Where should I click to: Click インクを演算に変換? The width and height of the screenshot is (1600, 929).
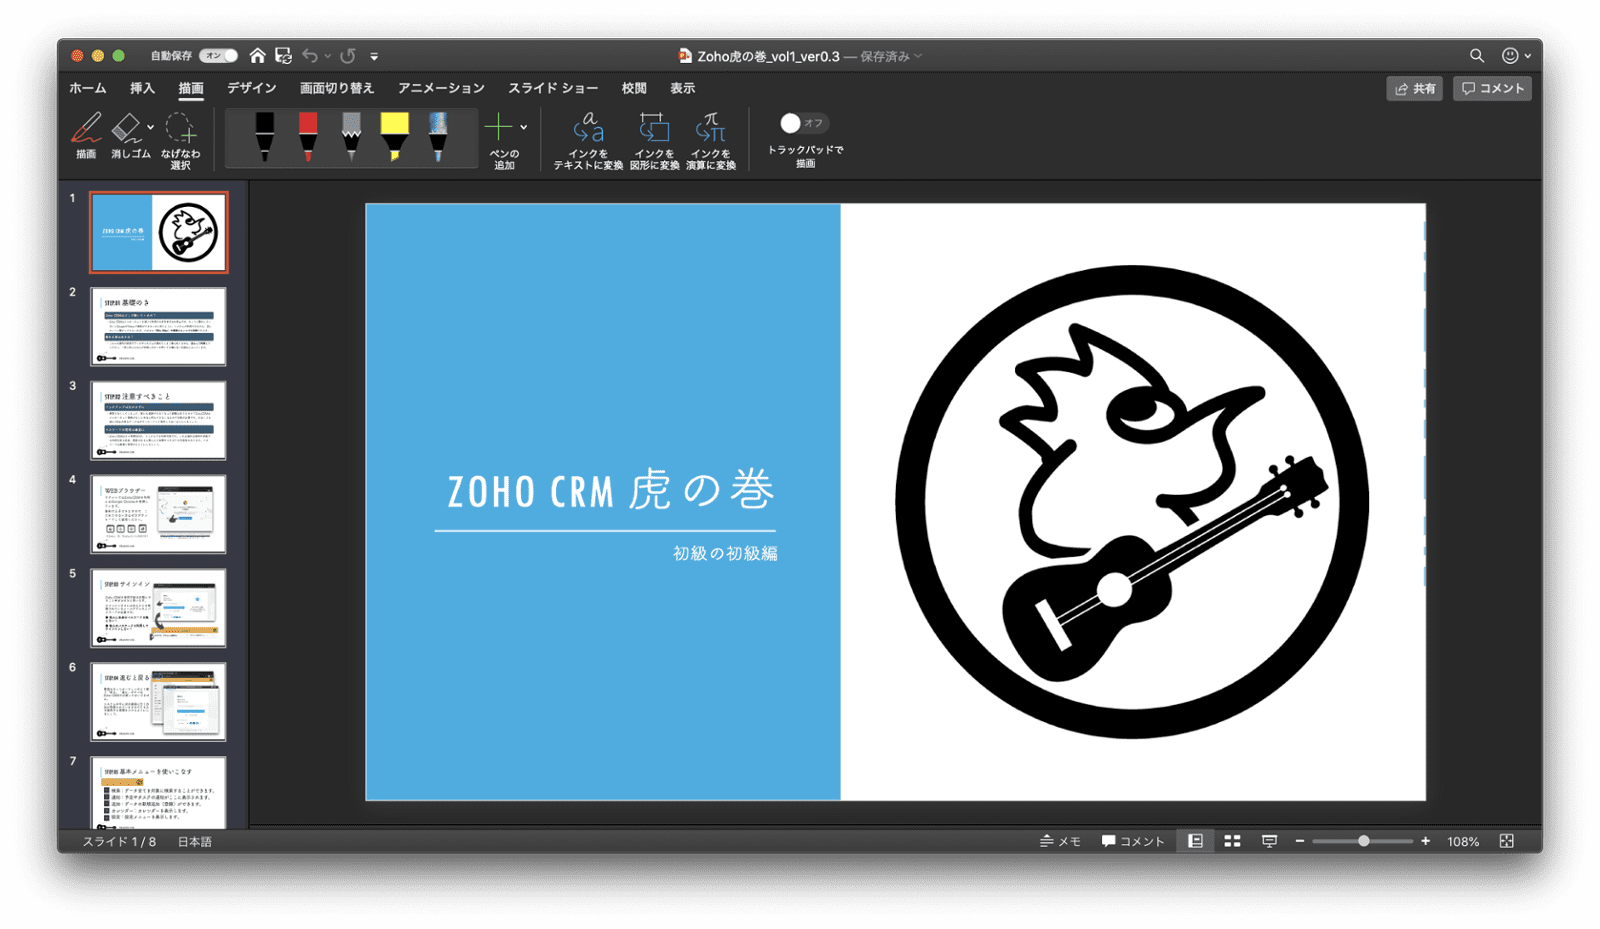click(711, 141)
